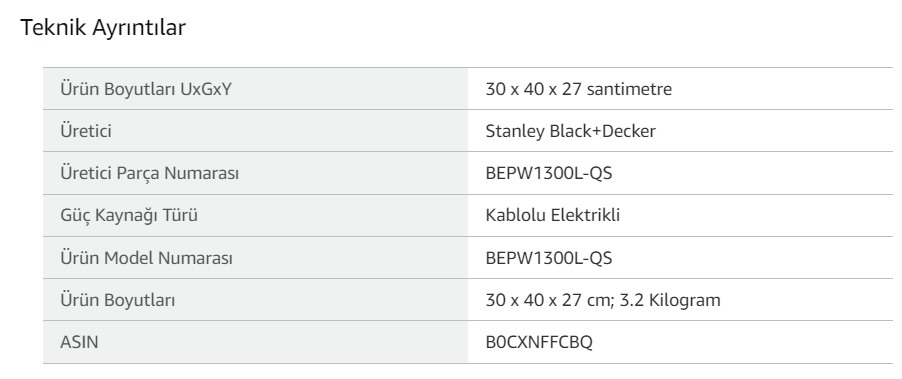Click the 30 x 40 x 27 cm; 3.2 Kilogram value

(x=603, y=300)
